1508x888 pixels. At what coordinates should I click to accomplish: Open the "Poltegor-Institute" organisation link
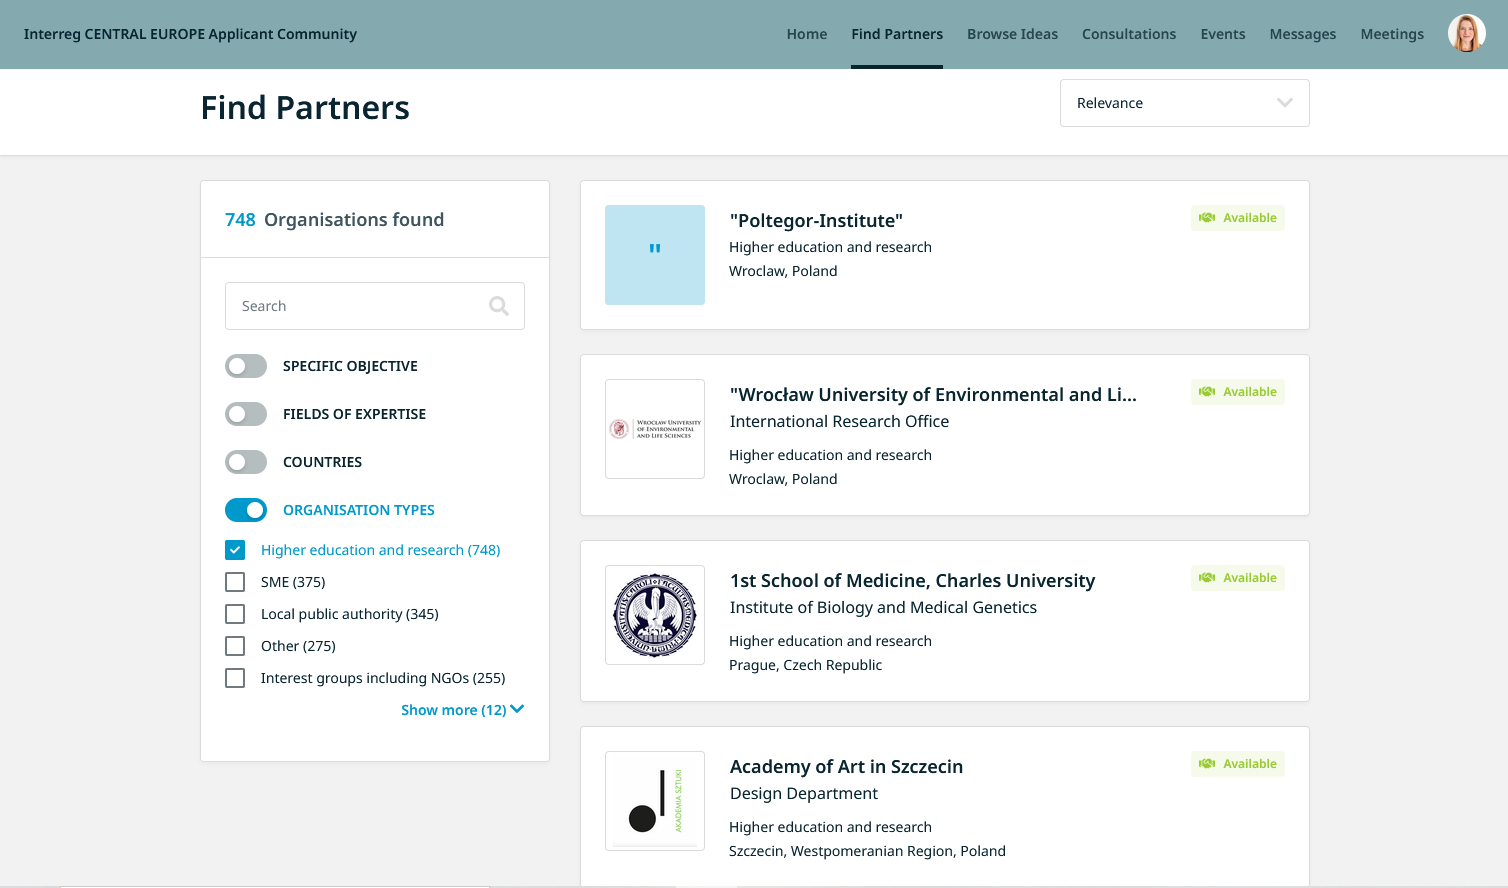[816, 221]
